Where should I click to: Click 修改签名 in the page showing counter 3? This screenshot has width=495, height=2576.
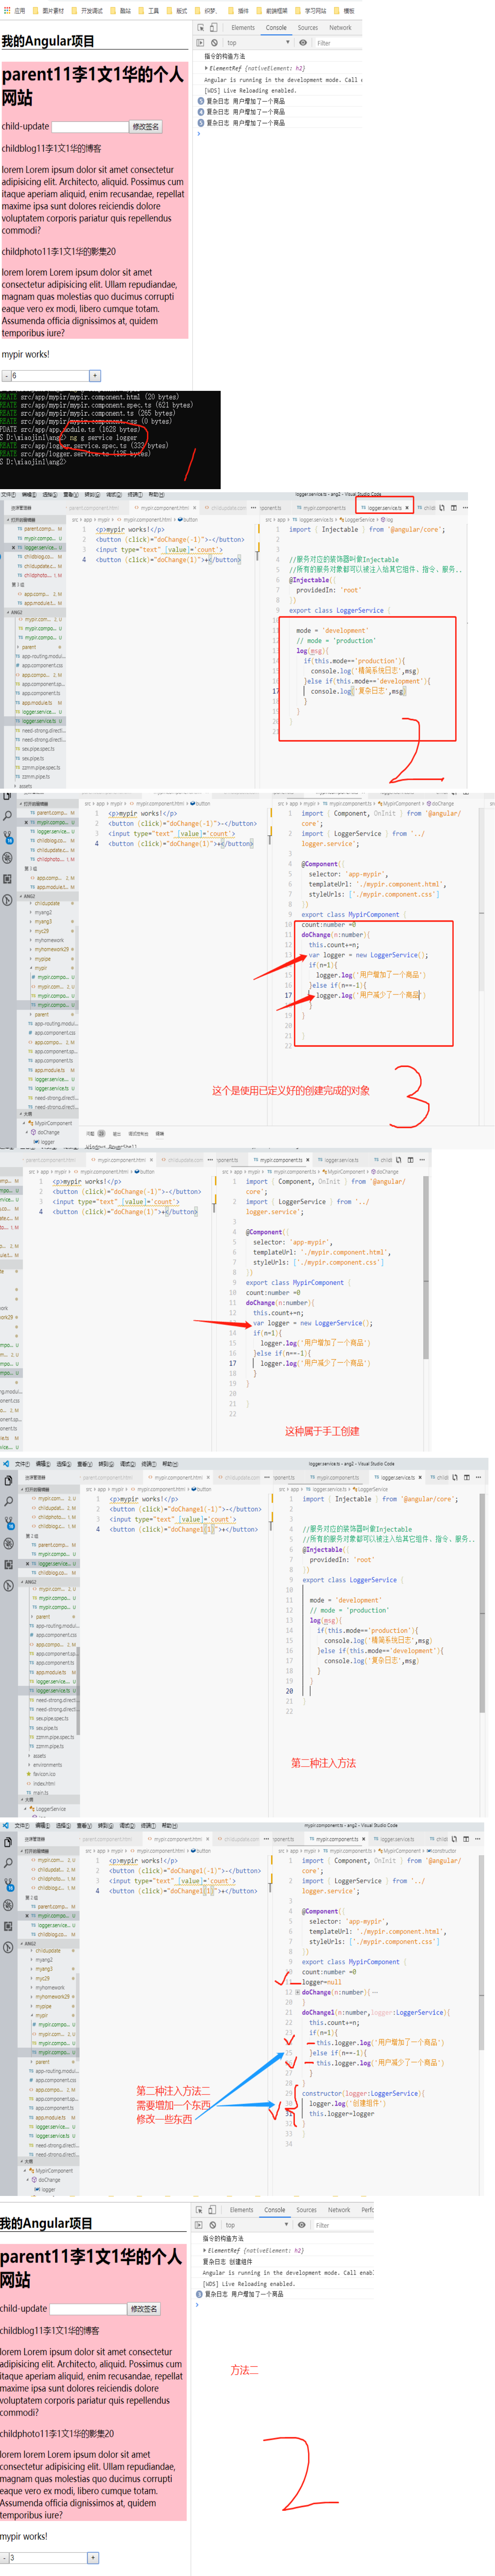pos(143,2309)
